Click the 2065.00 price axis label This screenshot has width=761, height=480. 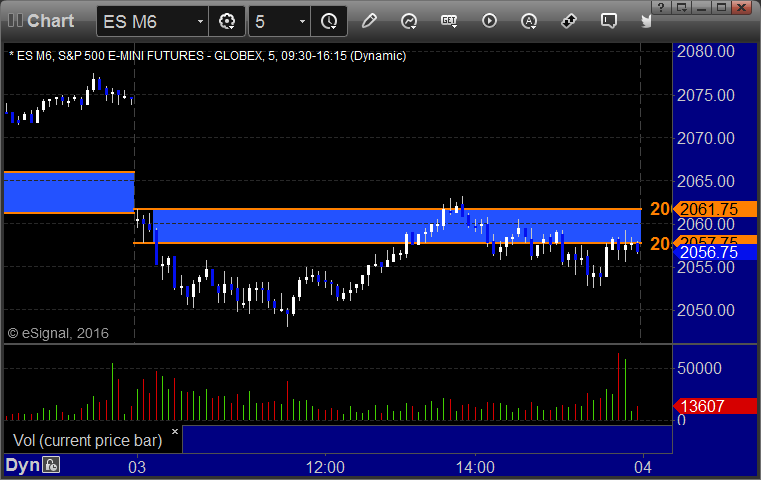[x=706, y=182]
